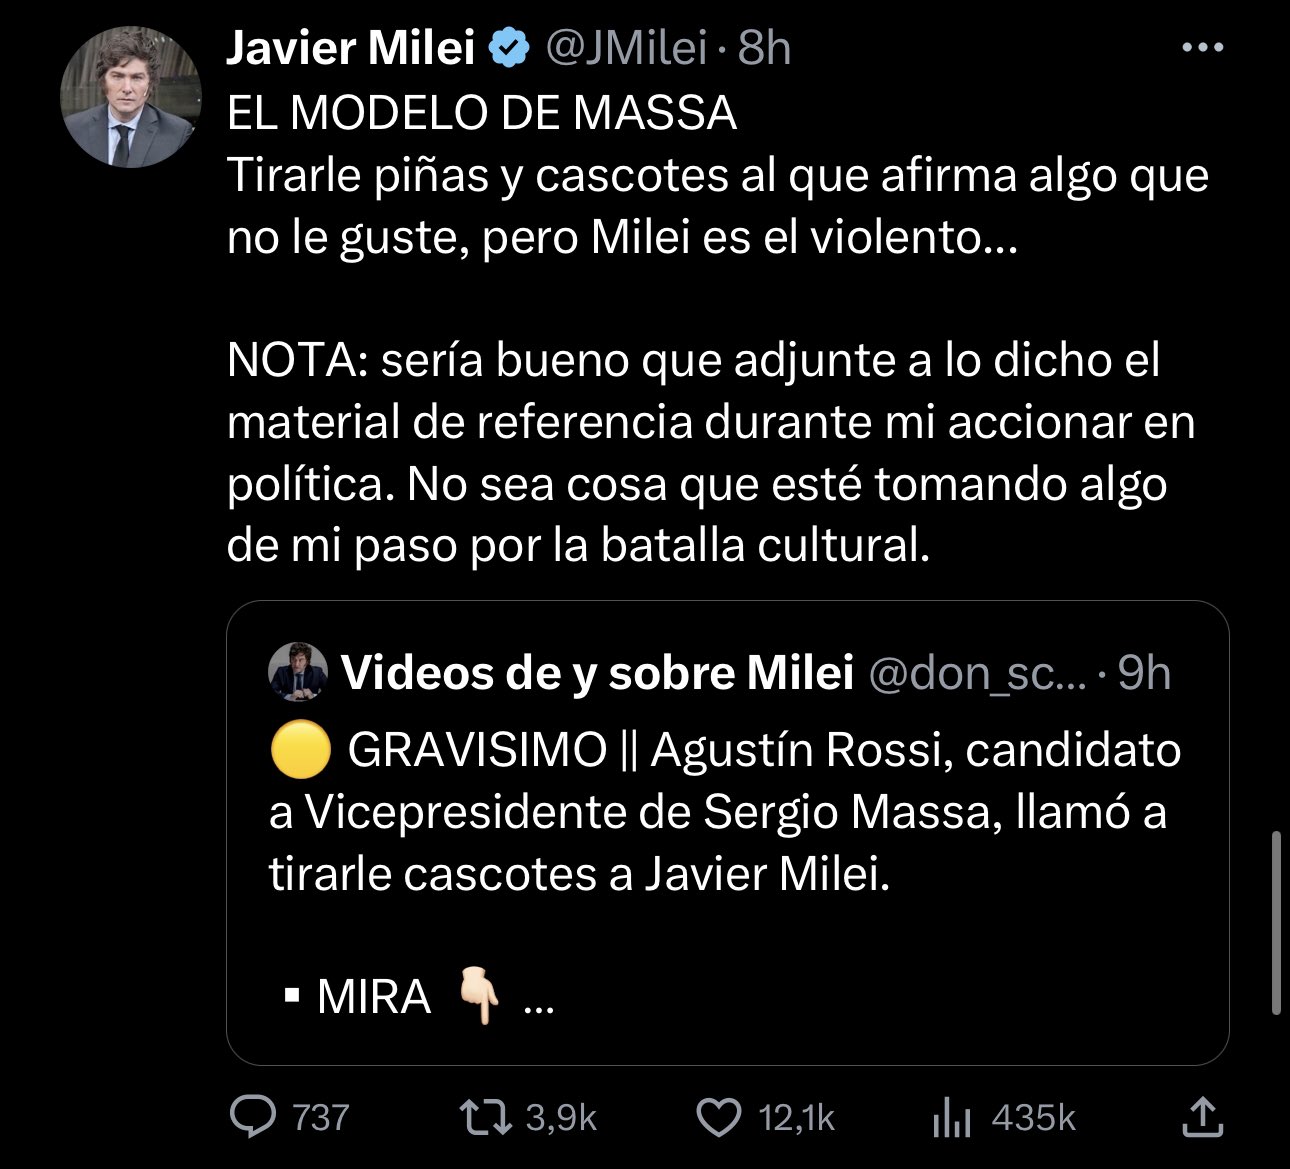Open Javier Milei's profile picture
This screenshot has width=1290, height=1169.
[132, 97]
